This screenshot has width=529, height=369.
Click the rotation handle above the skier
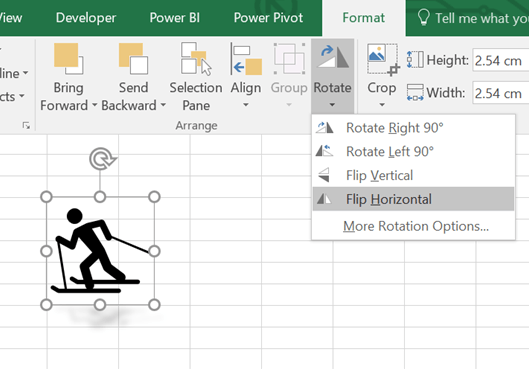103,159
